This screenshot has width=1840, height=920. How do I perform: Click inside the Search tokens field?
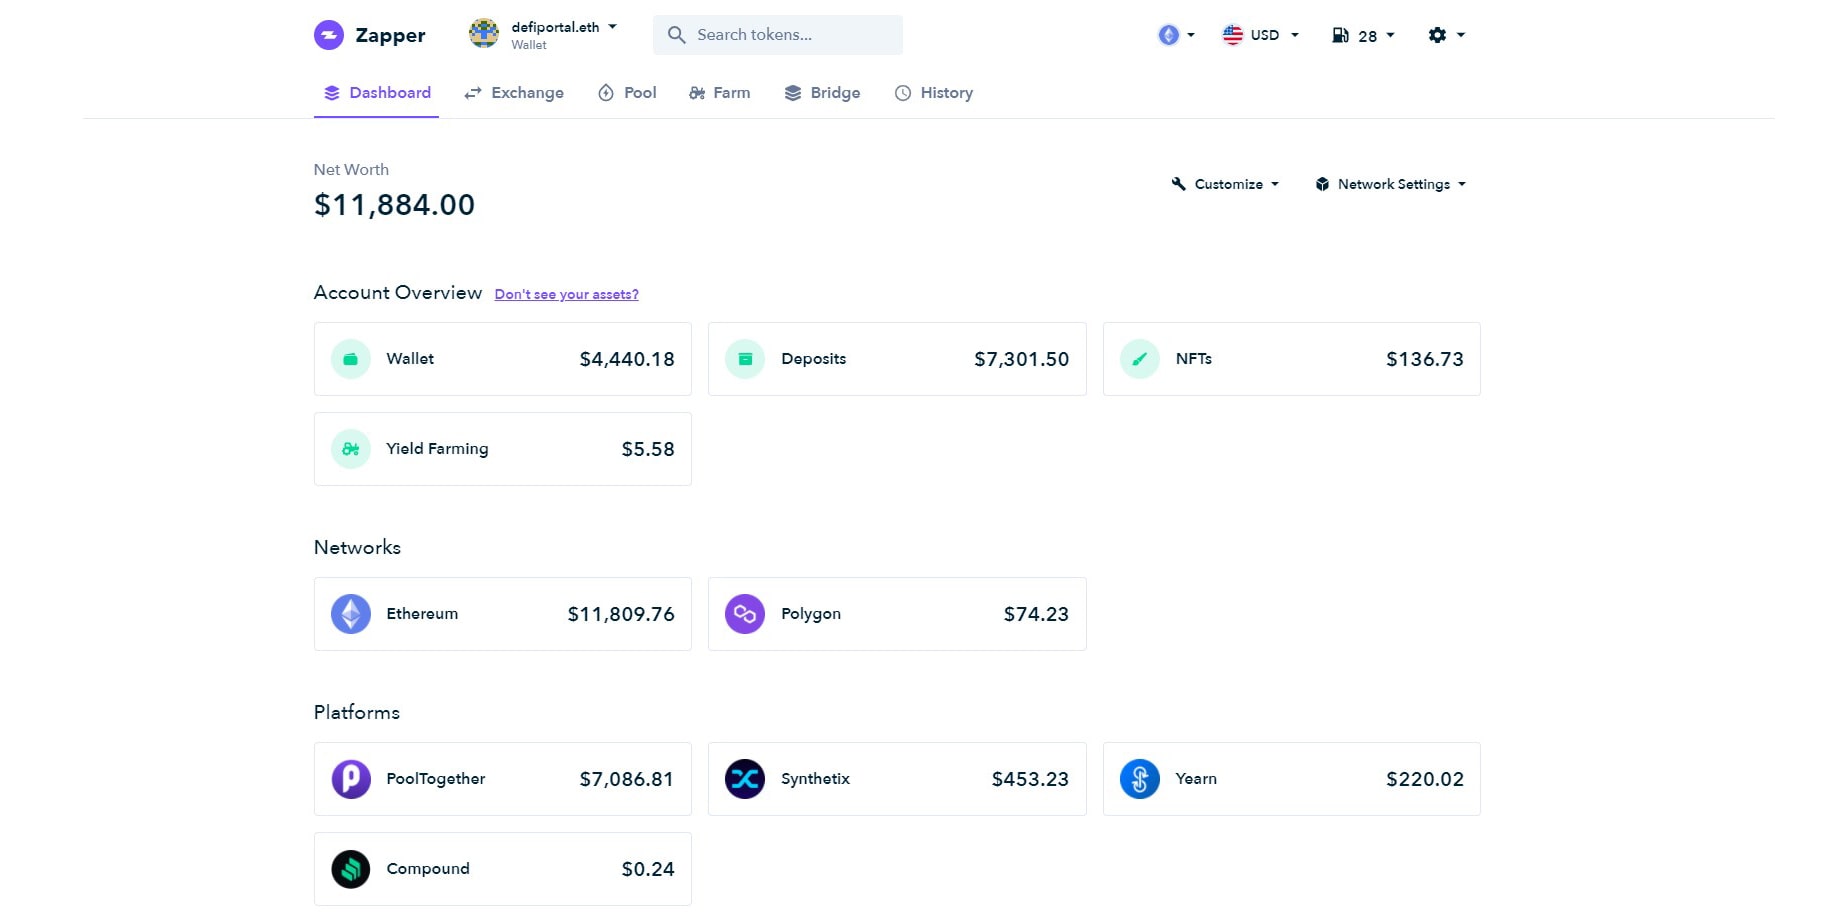pyautogui.click(x=777, y=34)
